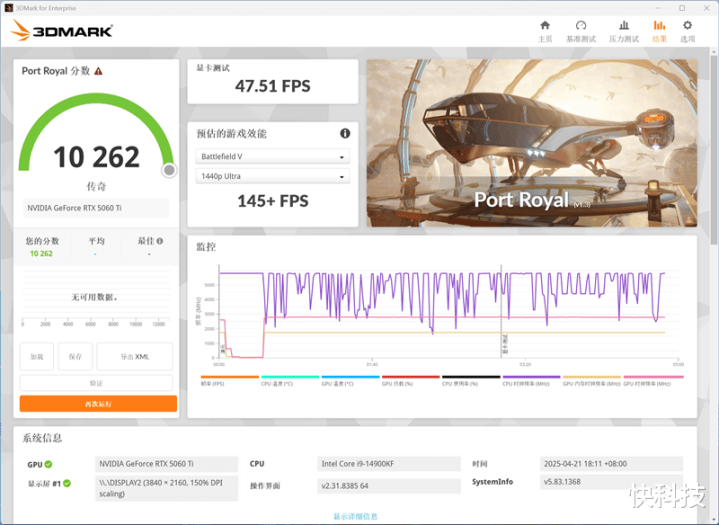Click 3DMark app icon in title bar

point(9,8)
